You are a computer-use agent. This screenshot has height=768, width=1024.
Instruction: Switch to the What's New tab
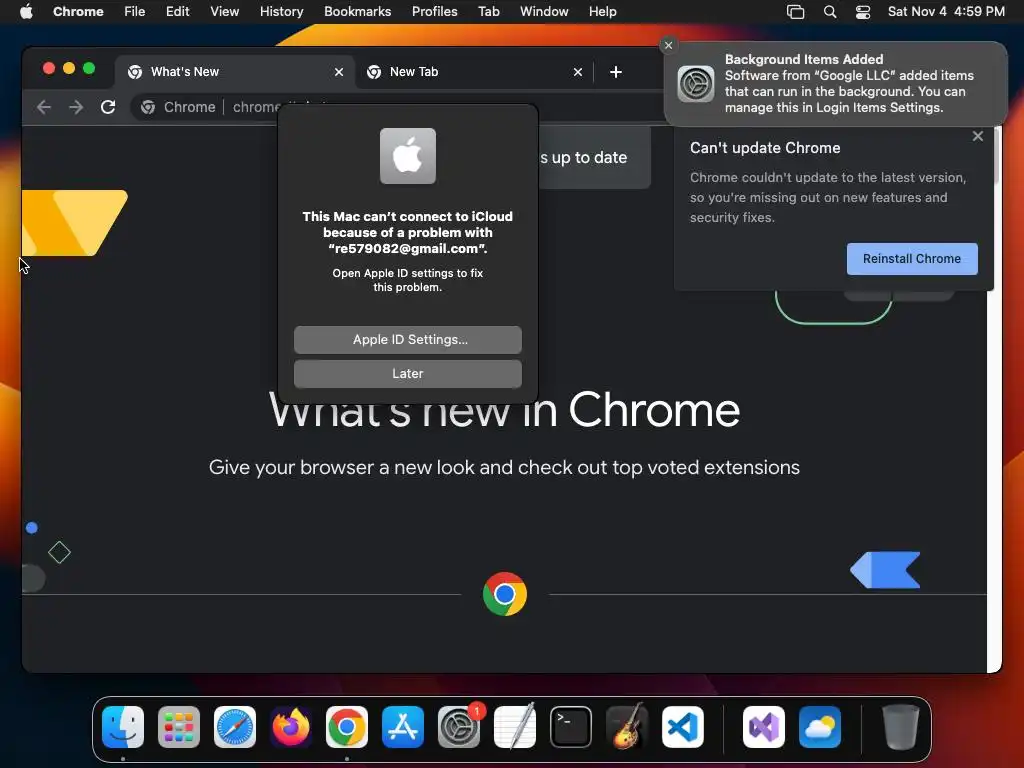[235, 72]
